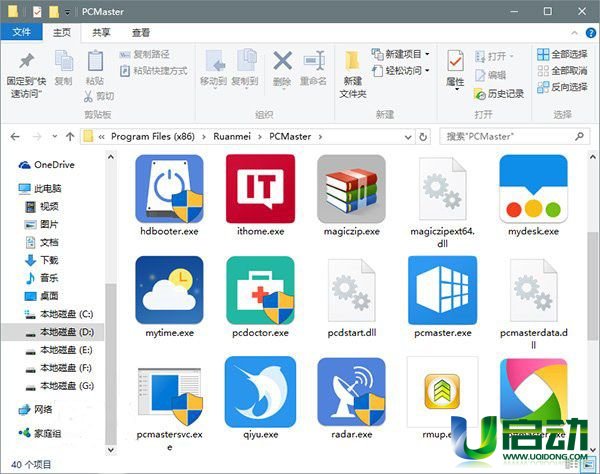The width and height of the screenshot is (600, 474).
Task: Click 全部取消 select none
Action: tap(562, 71)
